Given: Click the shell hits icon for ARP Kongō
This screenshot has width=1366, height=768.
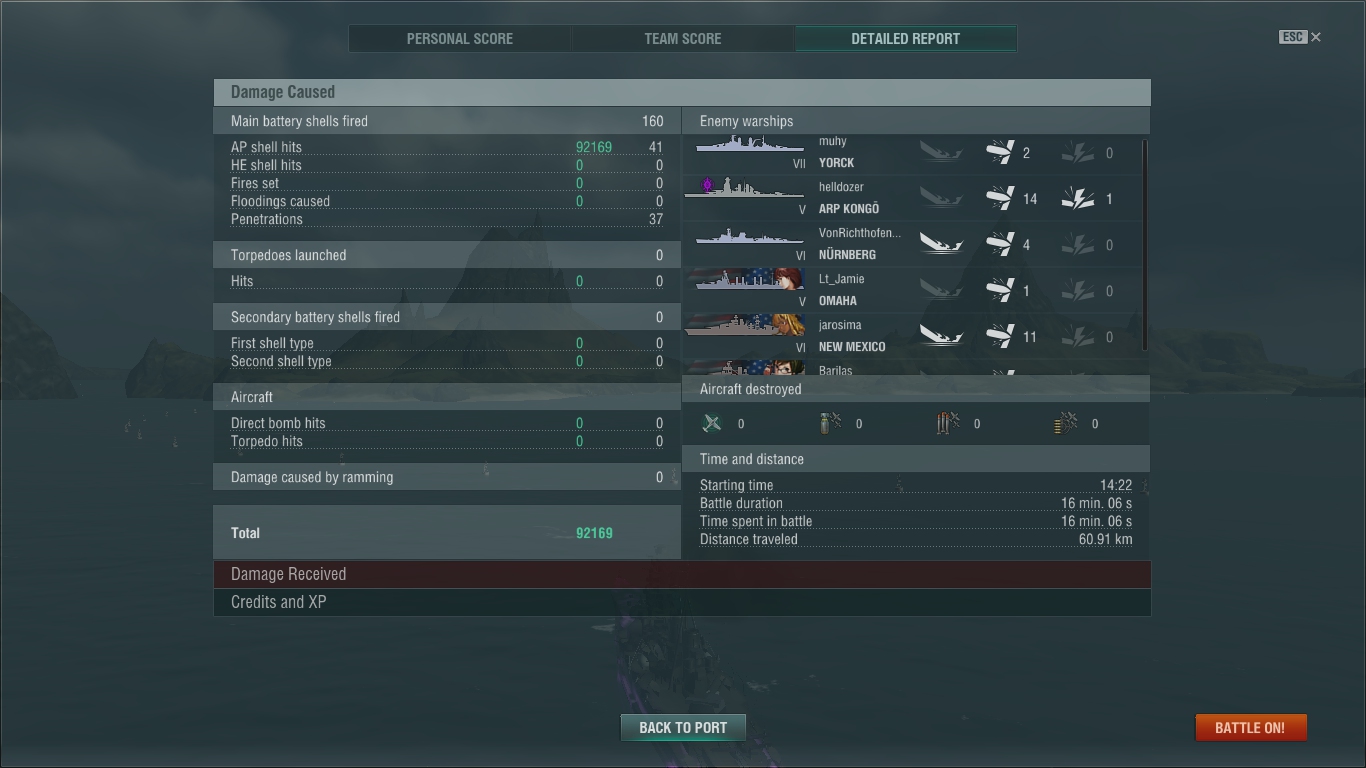Looking at the screenshot, I should point(1000,199).
